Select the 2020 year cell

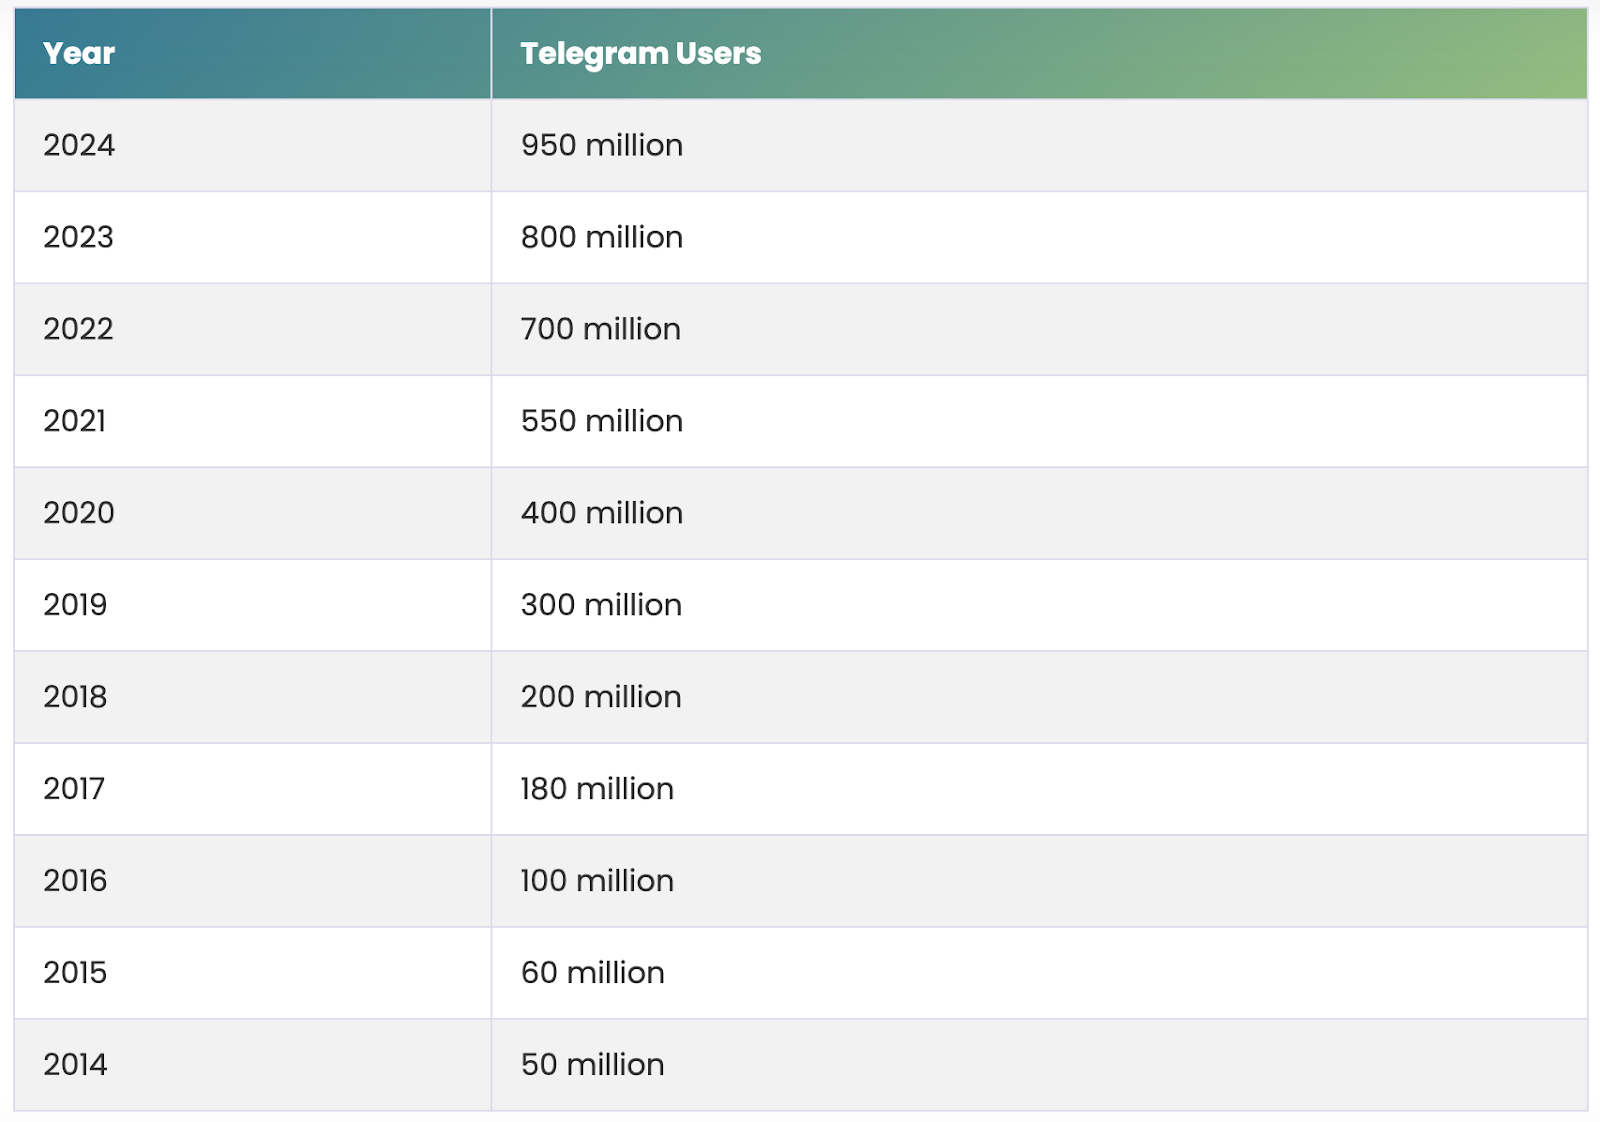pyautogui.click(x=78, y=513)
